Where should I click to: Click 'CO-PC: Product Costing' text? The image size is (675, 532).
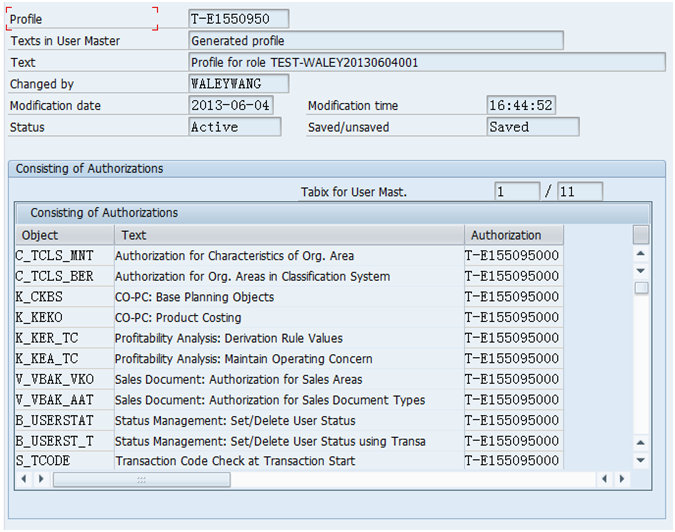tap(178, 318)
